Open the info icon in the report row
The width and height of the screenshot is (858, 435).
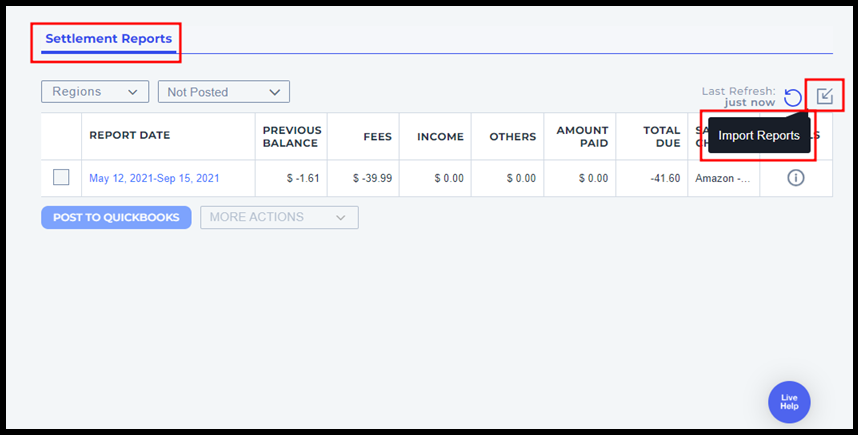click(x=796, y=178)
